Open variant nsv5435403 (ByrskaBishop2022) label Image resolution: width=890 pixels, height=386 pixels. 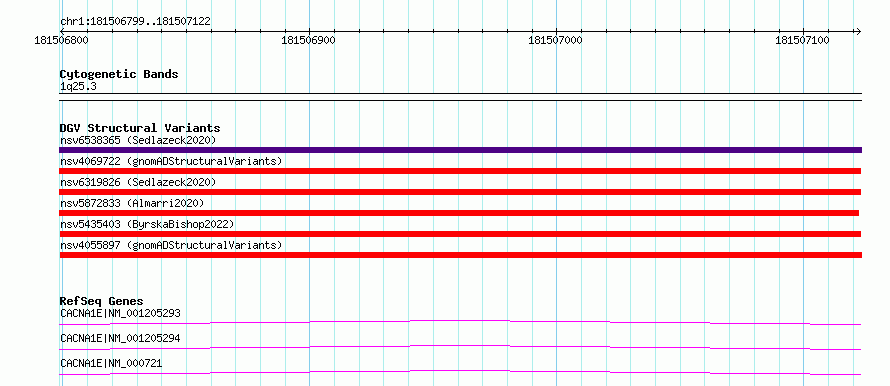(147, 224)
